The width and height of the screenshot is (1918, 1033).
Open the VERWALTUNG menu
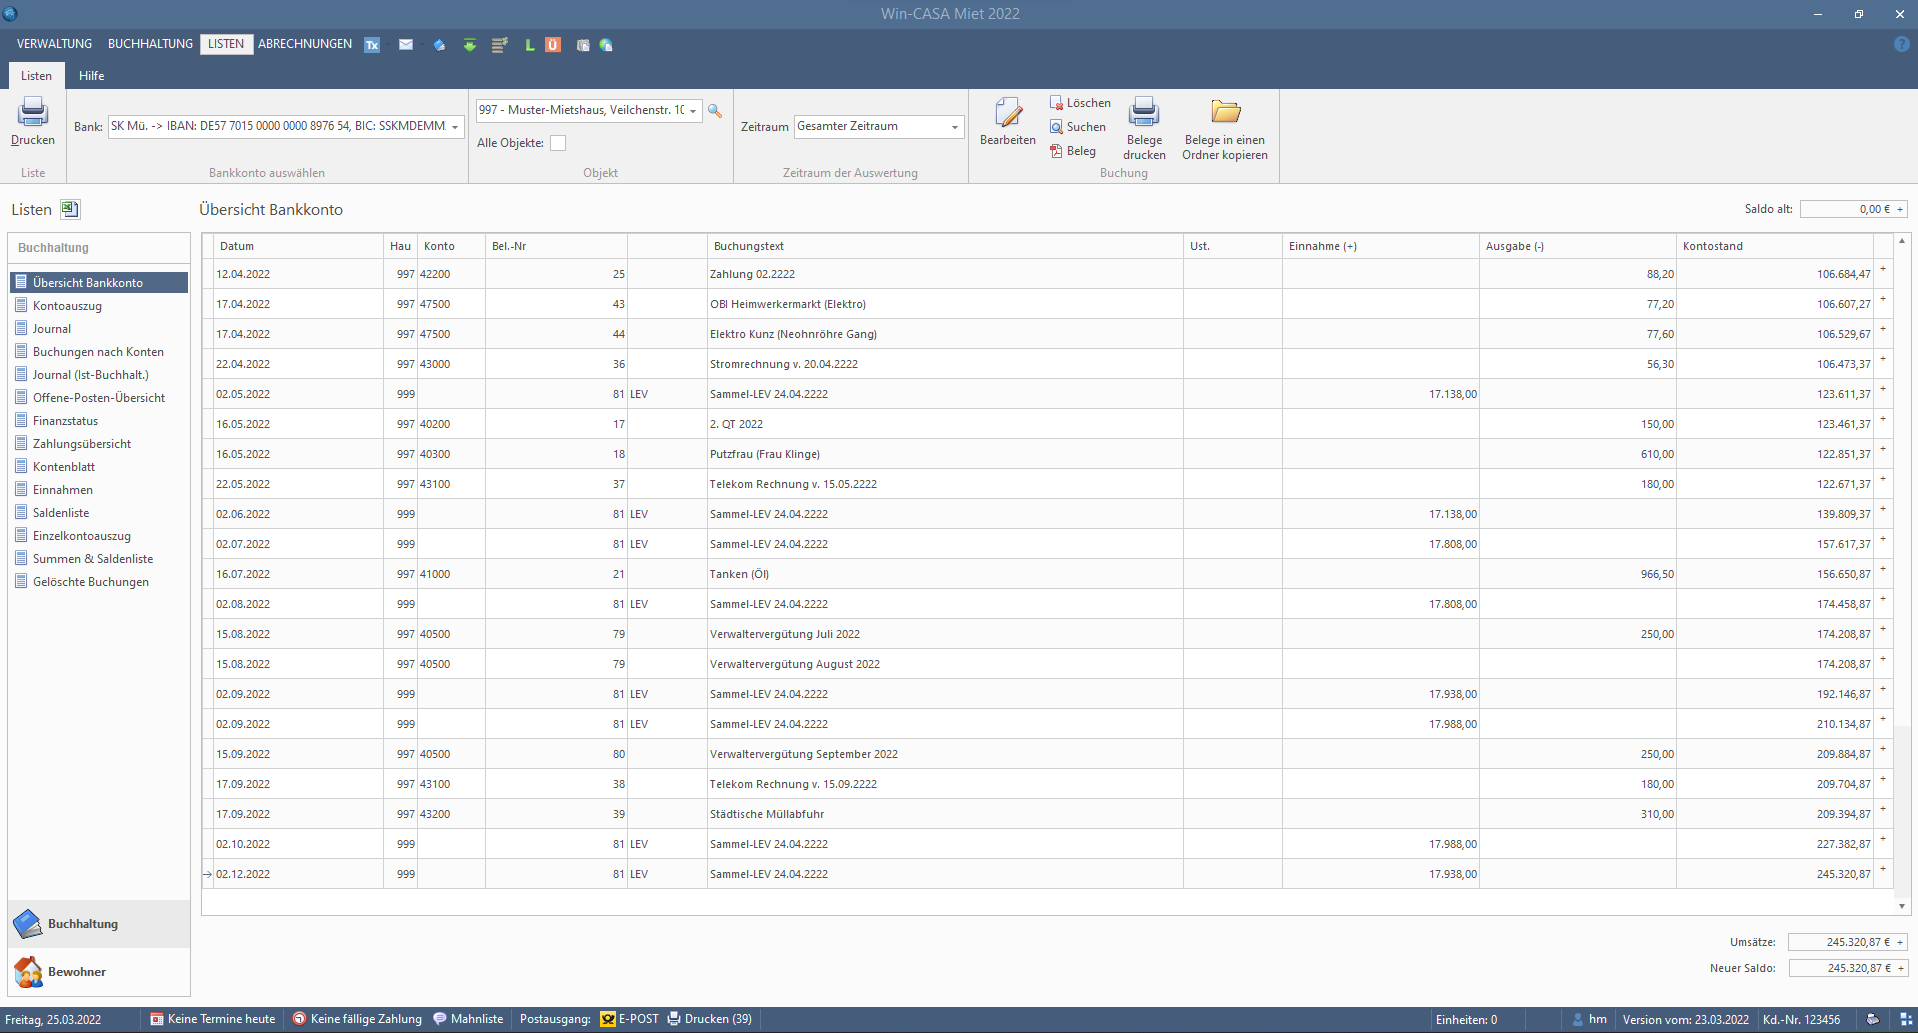pyautogui.click(x=54, y=44)
